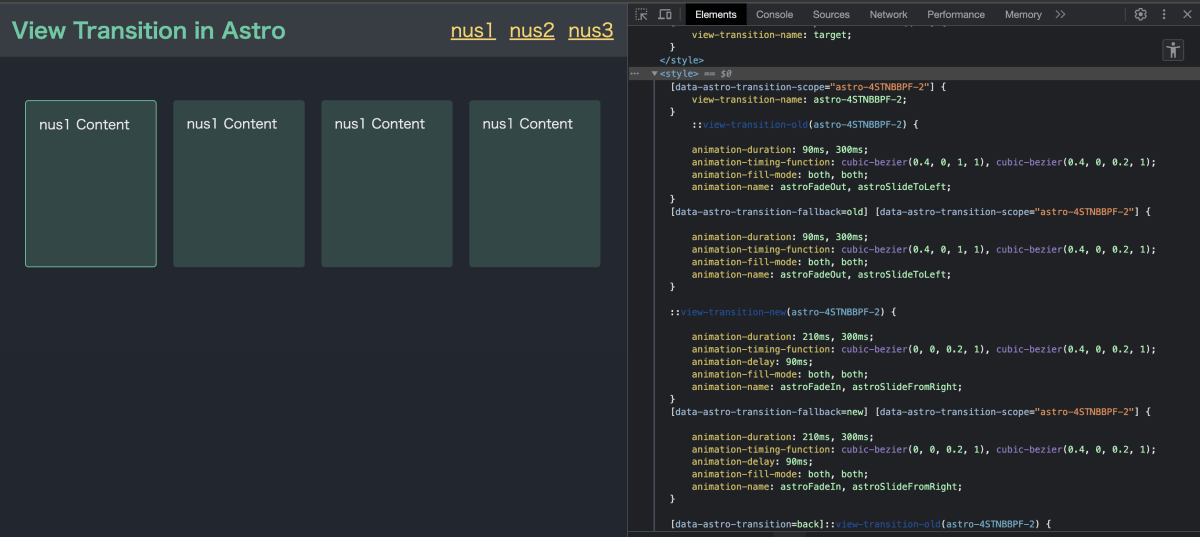Click the '::view-transition-new(astro-4STNBBPF-2)' selector
This screenshot has width=1200, height=537.
pyautogui.click(x=783, y=312)
